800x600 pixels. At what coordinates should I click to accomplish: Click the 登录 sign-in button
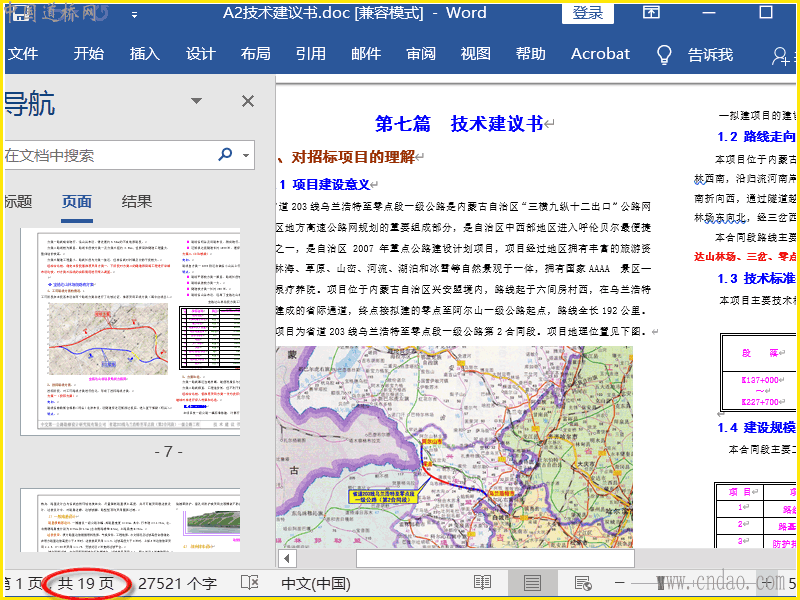point(588,13)
